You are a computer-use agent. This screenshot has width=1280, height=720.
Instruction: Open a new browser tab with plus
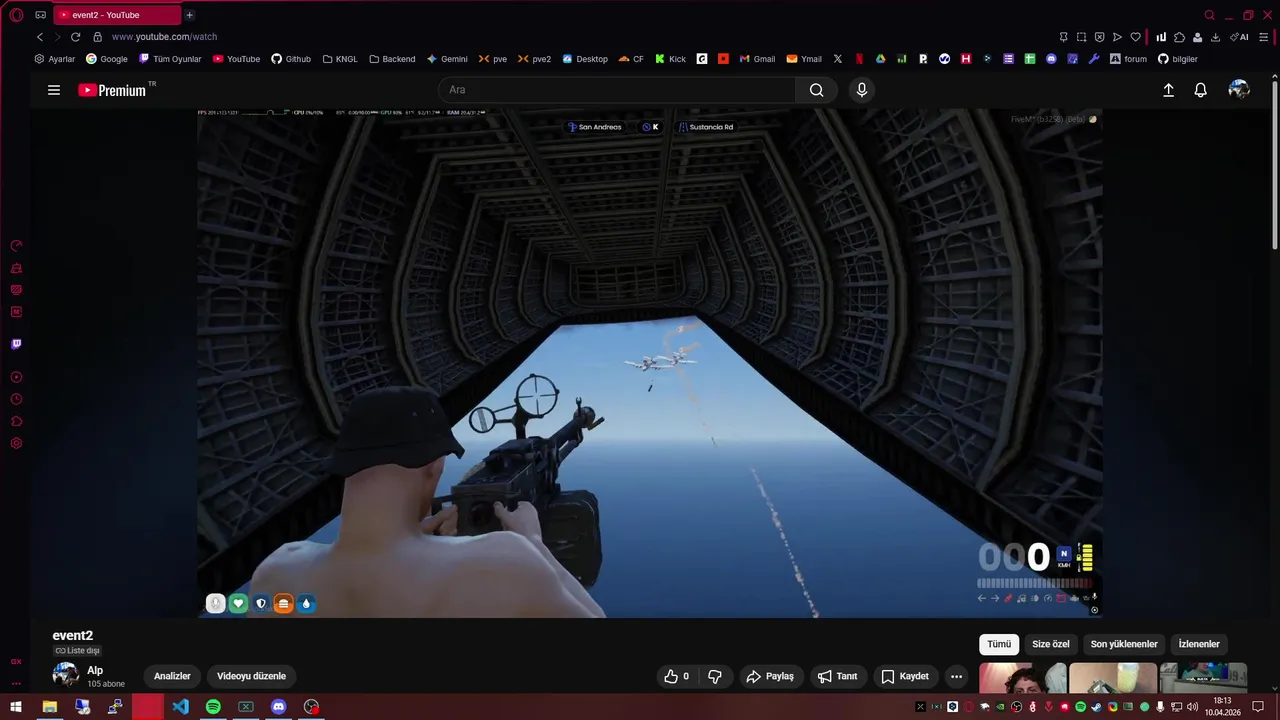coord(189,15)
